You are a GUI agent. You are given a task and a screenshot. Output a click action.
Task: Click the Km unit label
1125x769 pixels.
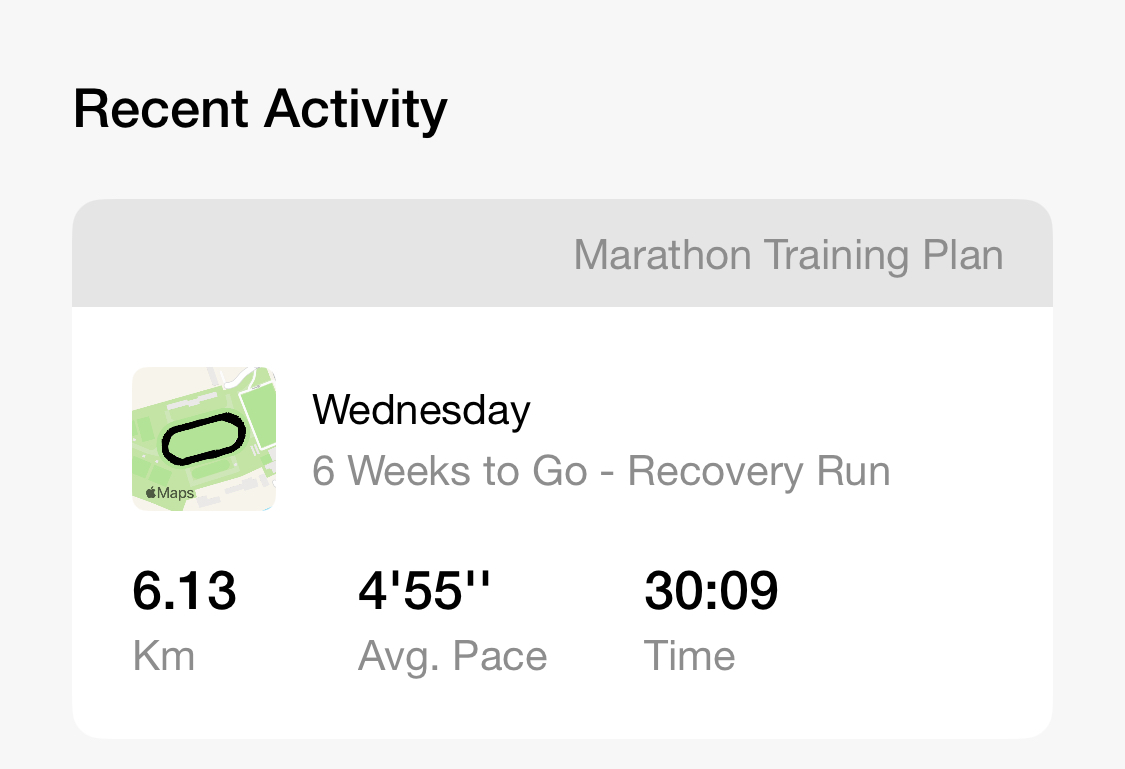[x=163, y=657]
